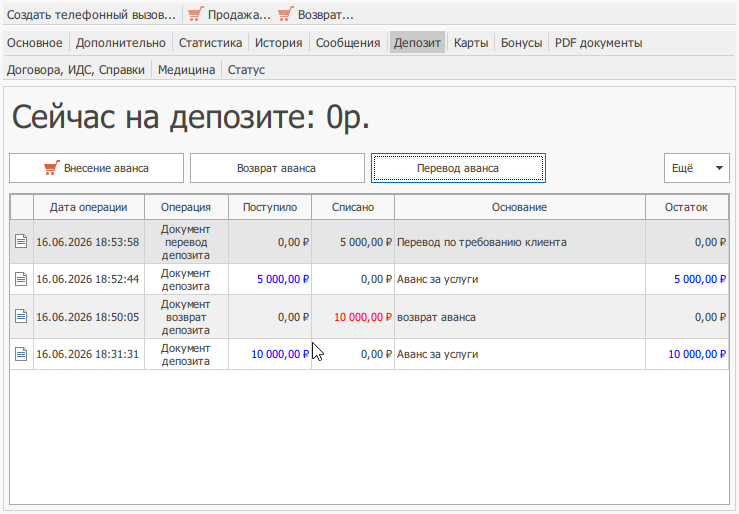
Task: Expand the Ещё dropdown menu
Action: coord(697,168)
